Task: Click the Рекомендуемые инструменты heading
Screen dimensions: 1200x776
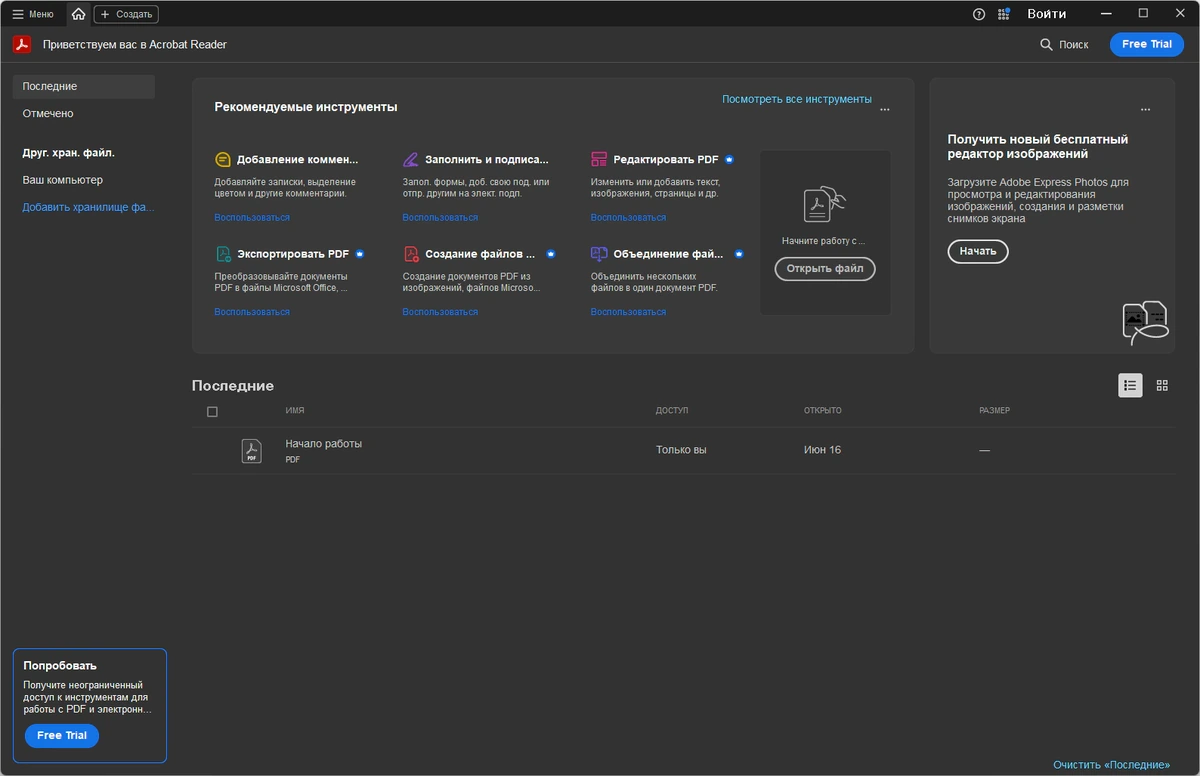Action: pos(306,107)
